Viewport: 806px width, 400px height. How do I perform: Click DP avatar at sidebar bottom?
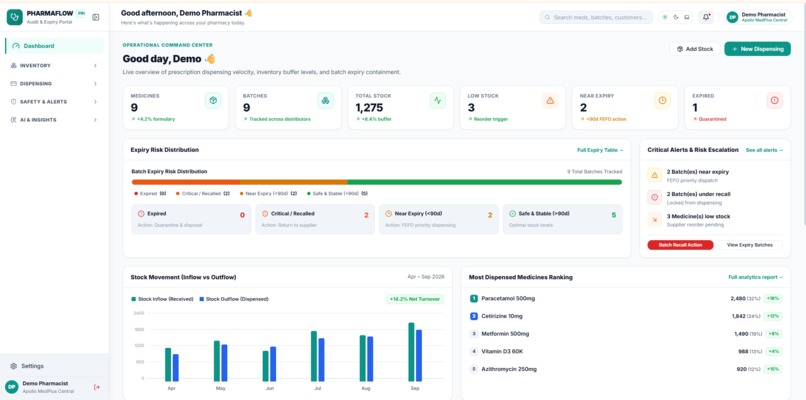(11, 387)
